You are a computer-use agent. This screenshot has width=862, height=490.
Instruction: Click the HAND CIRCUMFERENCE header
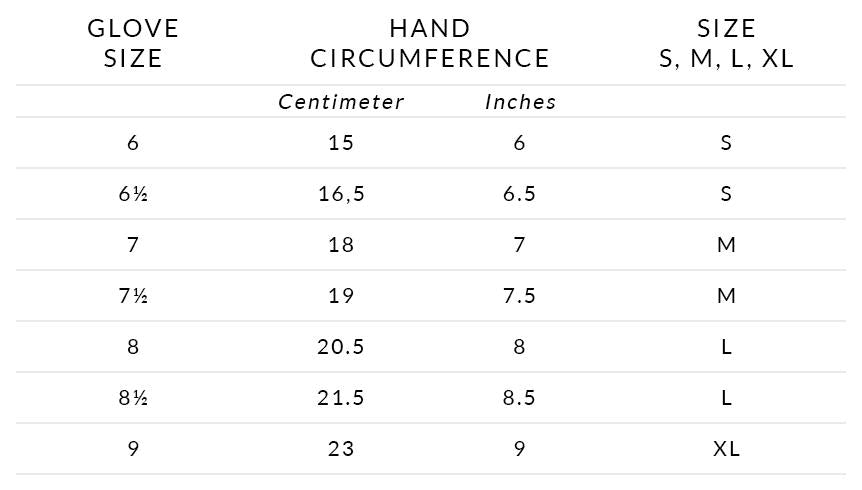click(x=430, y=43)
